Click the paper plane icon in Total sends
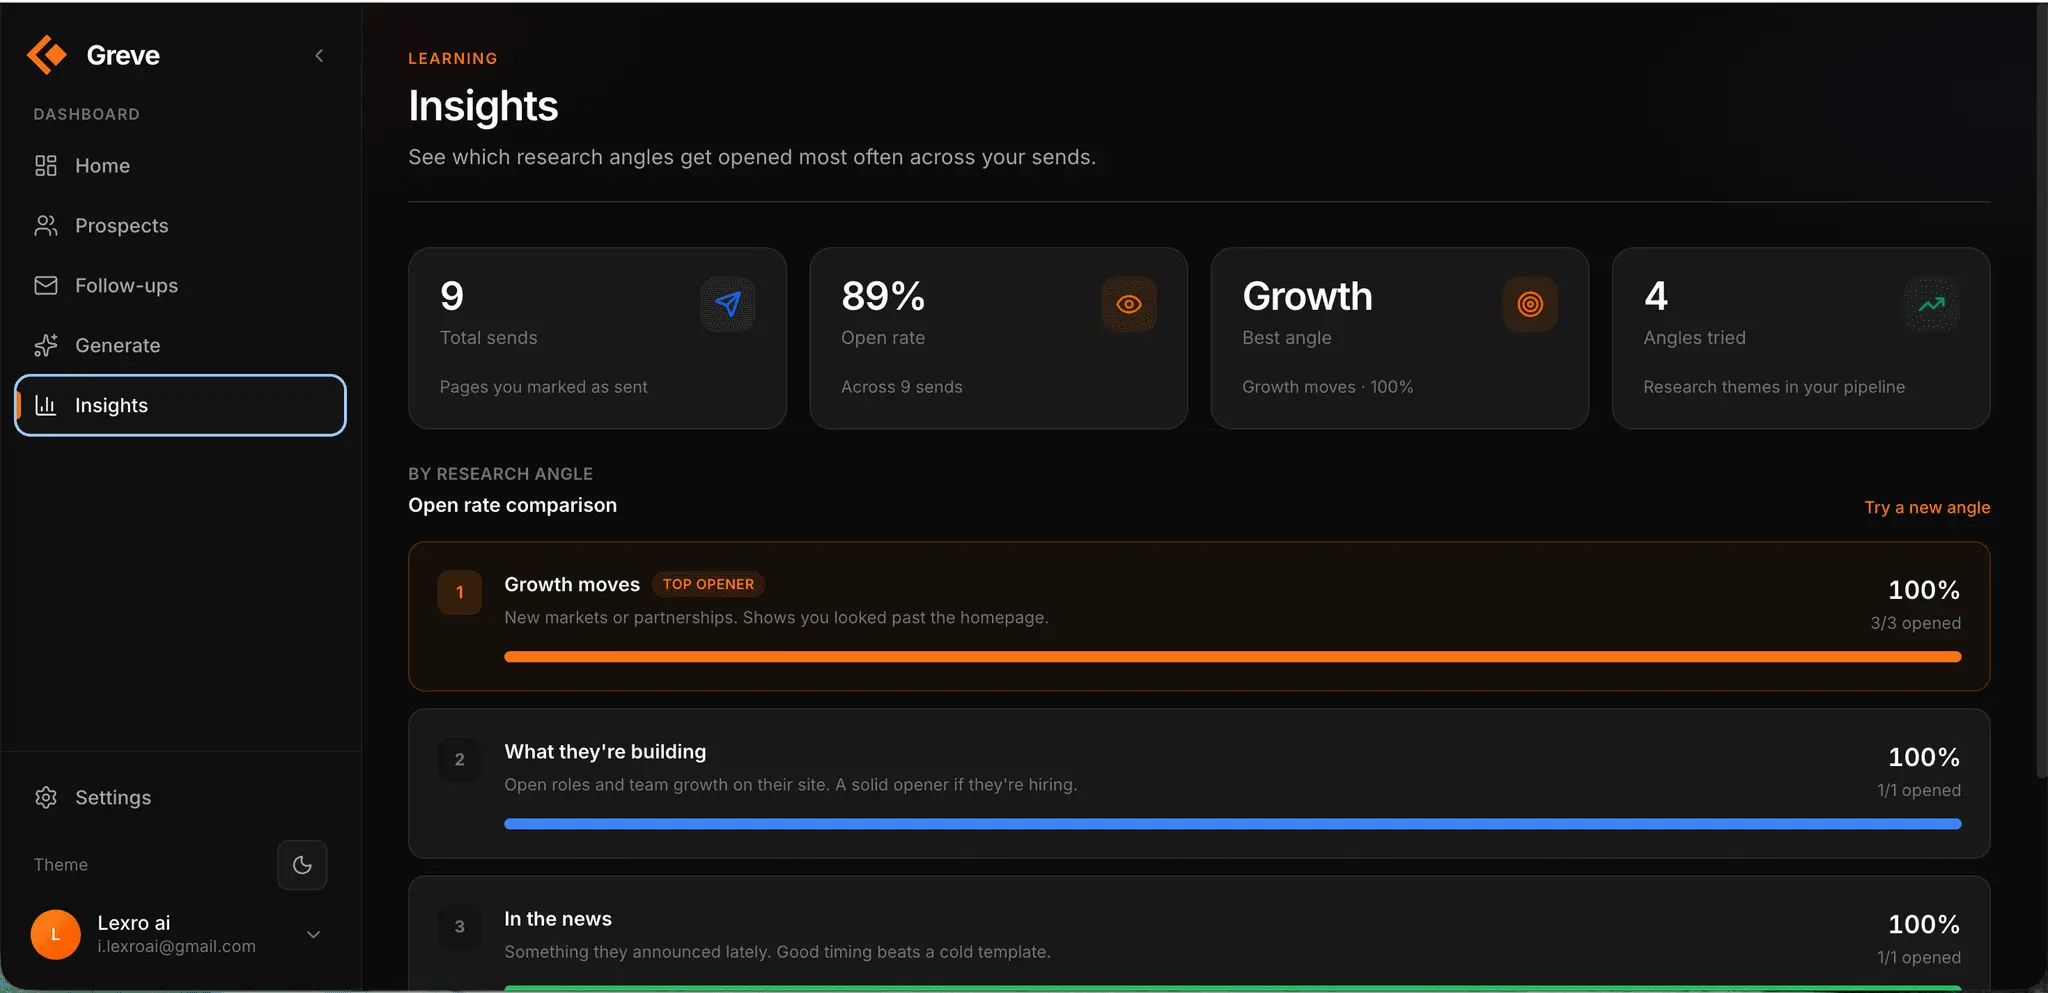2048x993 pixels. coord(728,304)
